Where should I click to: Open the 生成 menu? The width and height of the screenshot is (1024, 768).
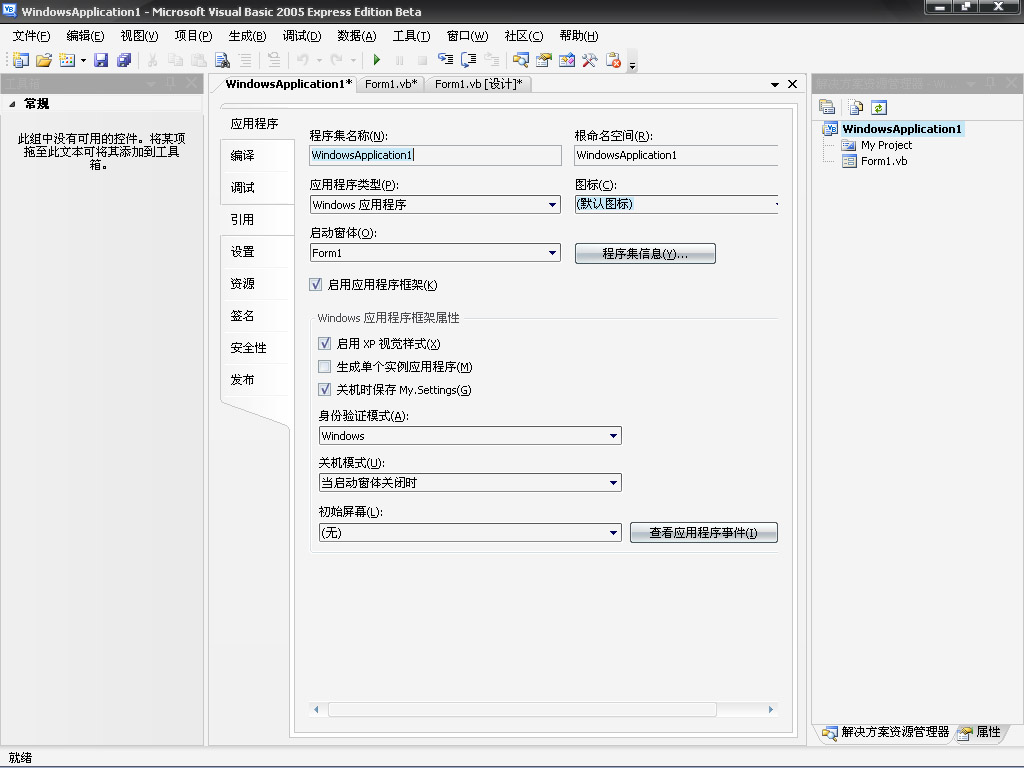tap(248, 36)
